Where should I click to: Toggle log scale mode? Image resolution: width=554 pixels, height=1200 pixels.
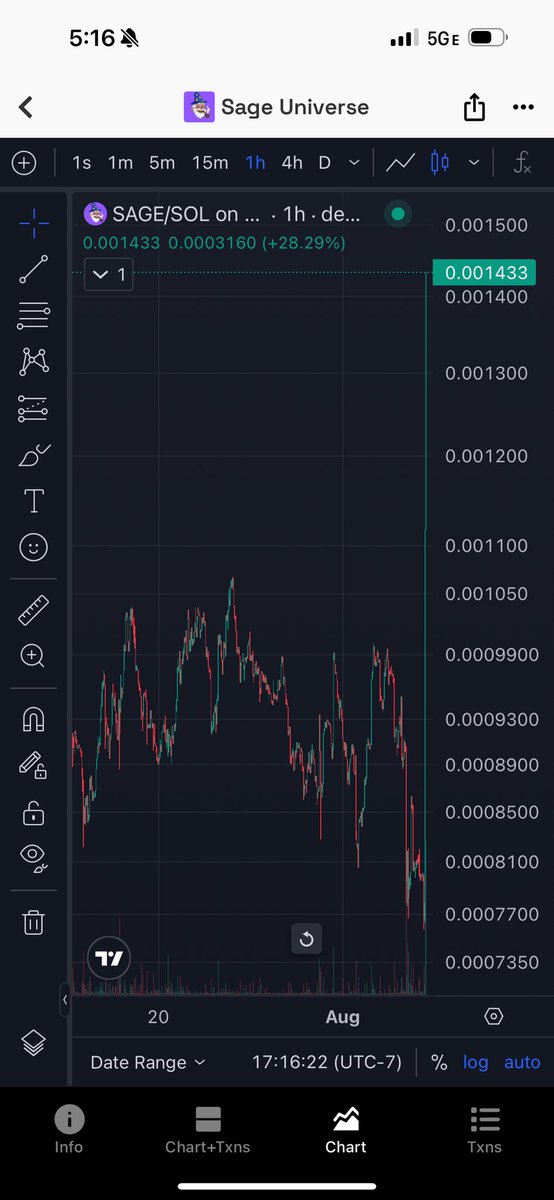[476, 1062]
